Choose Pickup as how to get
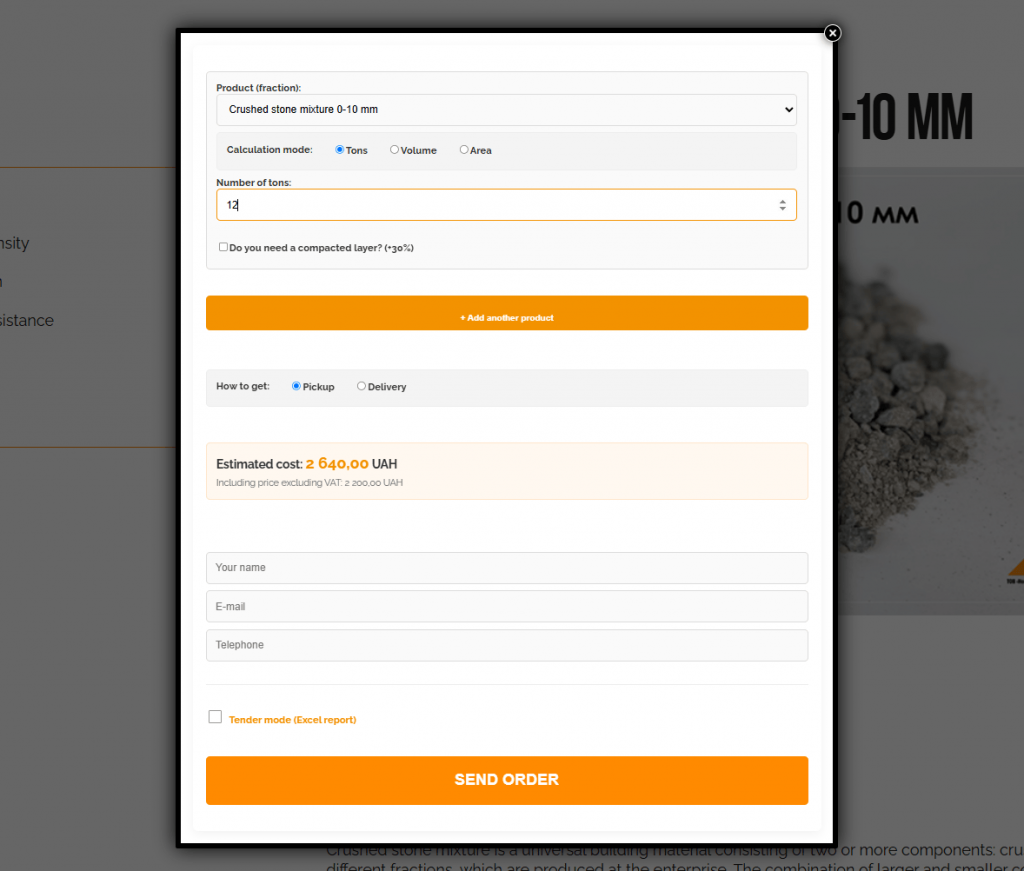The width and height of the screenshot is (1024, 871). [x=296, y=386]
